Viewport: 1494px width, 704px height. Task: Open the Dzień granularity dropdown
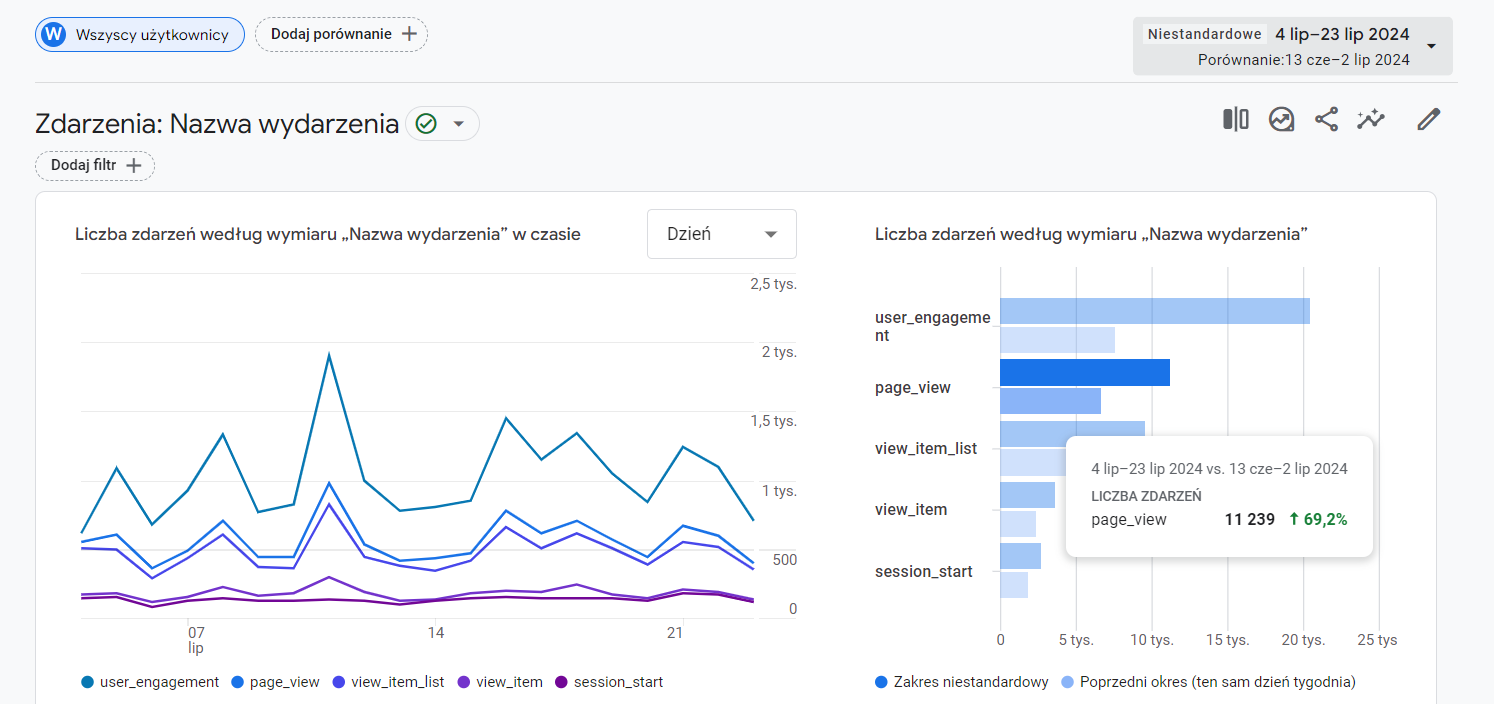(x=722, y=234)
